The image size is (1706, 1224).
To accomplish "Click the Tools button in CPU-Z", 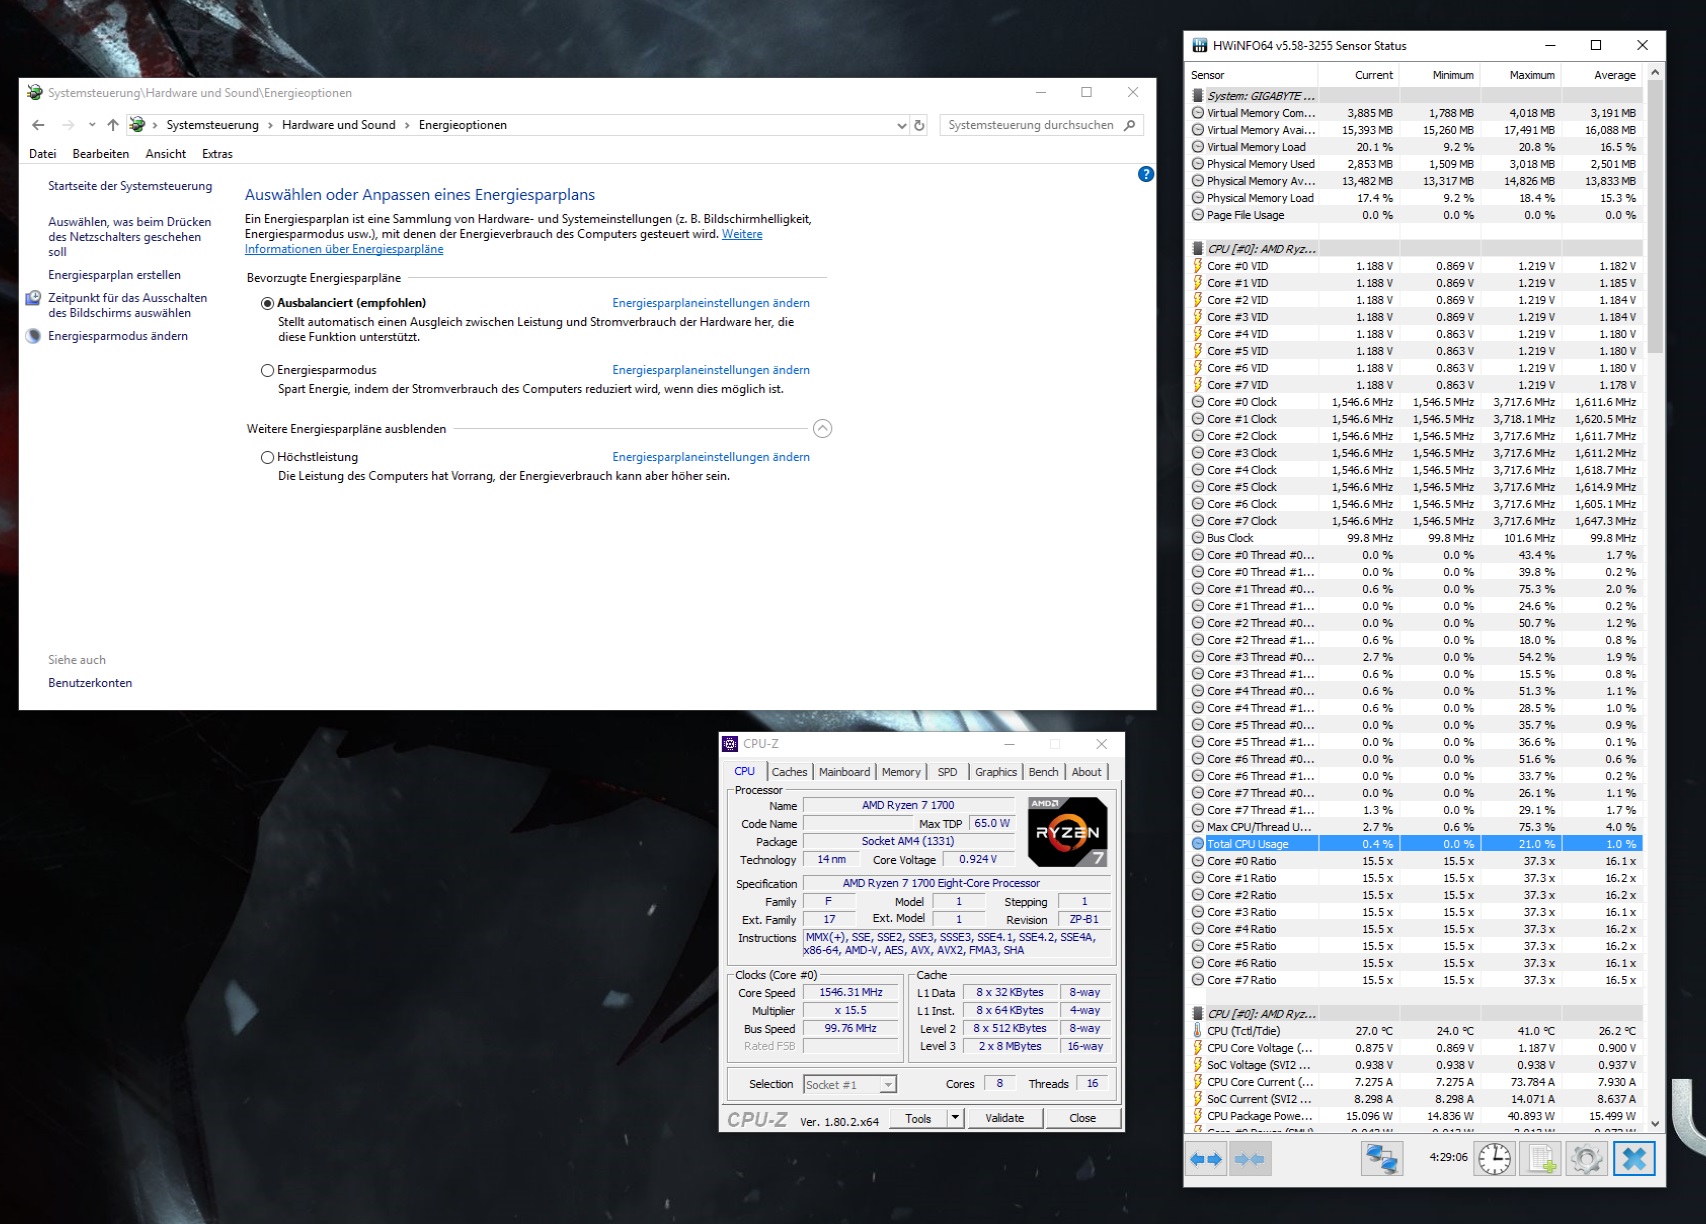I will point(918,1118).
